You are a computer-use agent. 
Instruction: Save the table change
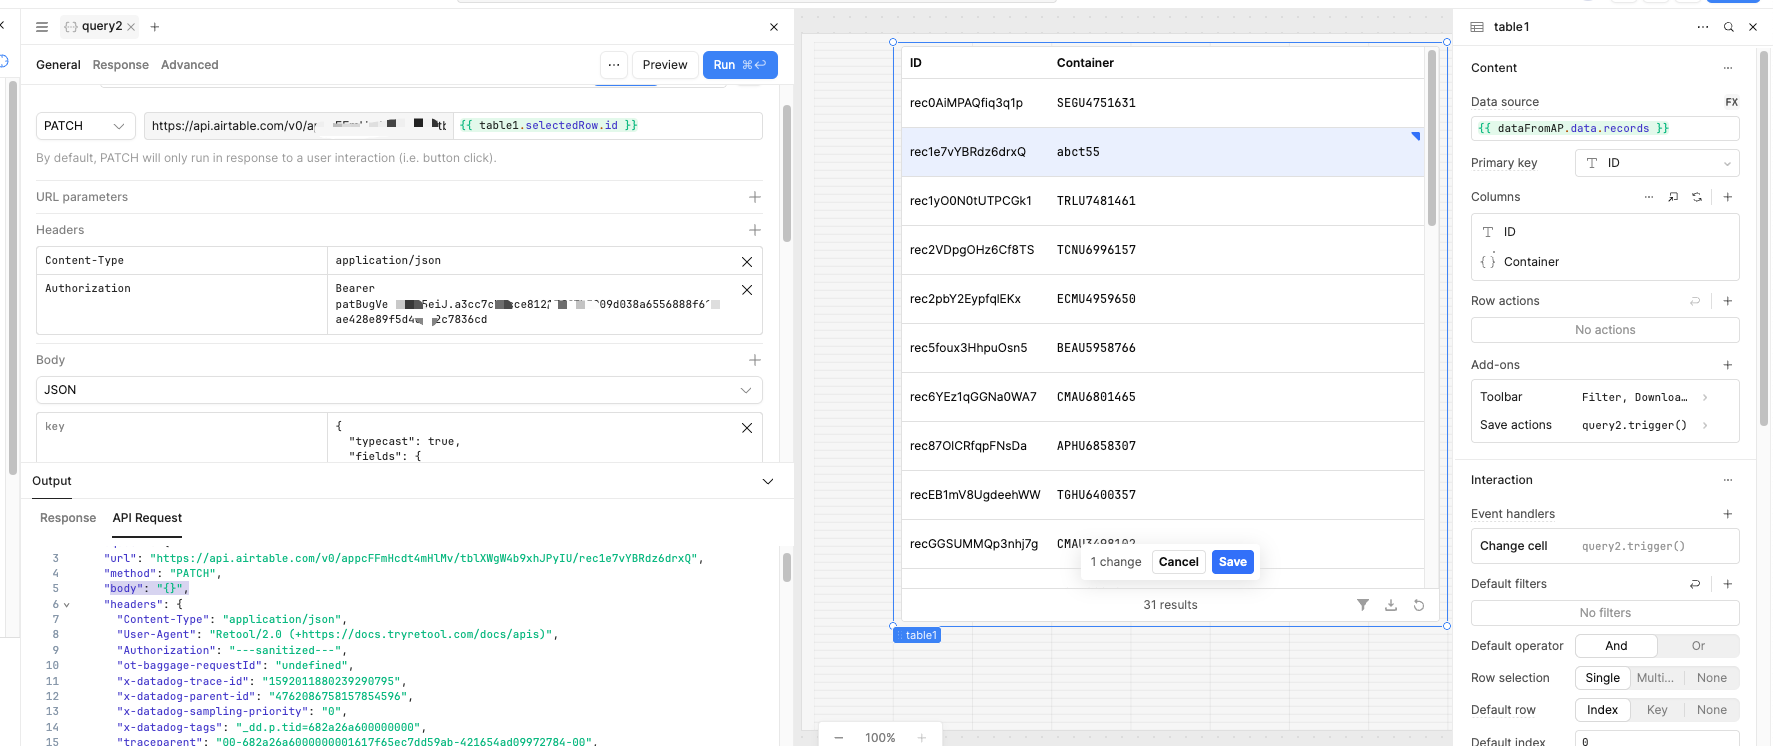point(1233,562)
